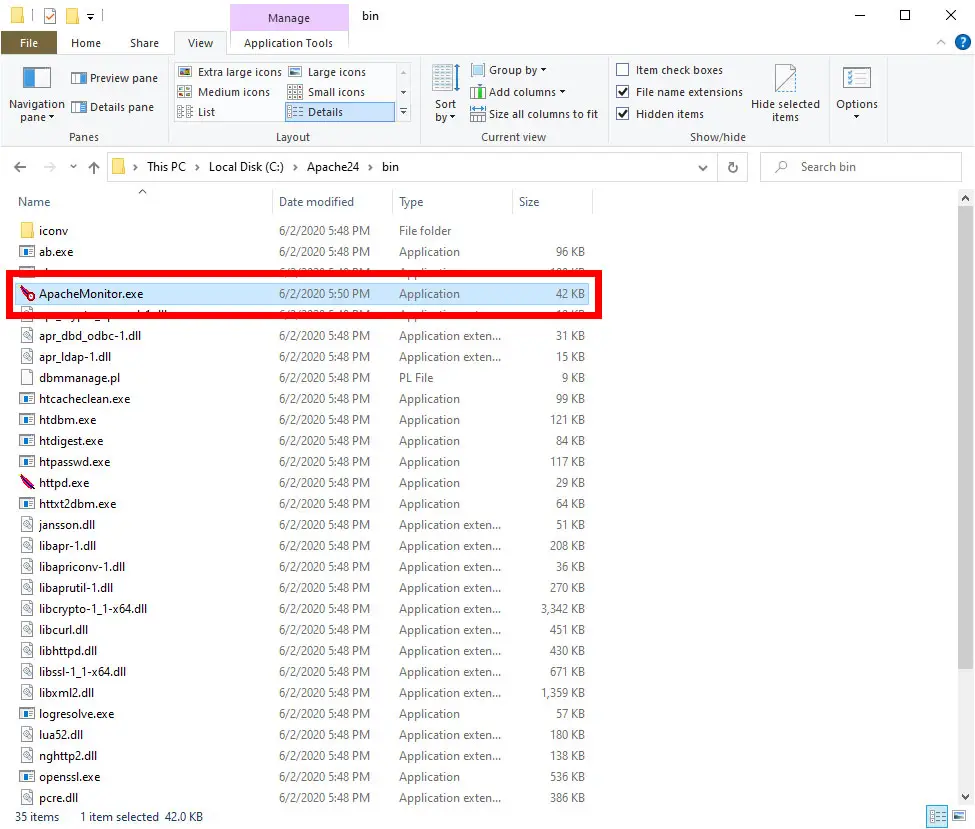Viewport: 975px width, 829px height.
Task: Navigate to Apache24 breadcrumb
Action: (333, 167)
